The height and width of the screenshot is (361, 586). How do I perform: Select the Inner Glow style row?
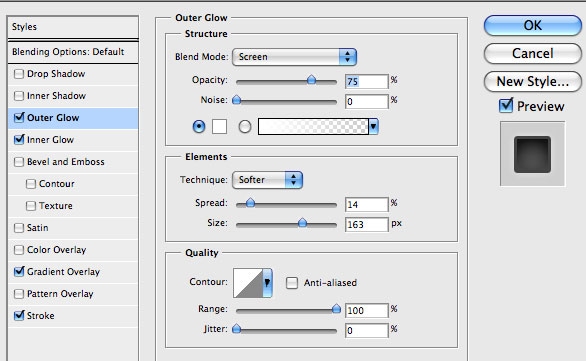click(73, 140)
